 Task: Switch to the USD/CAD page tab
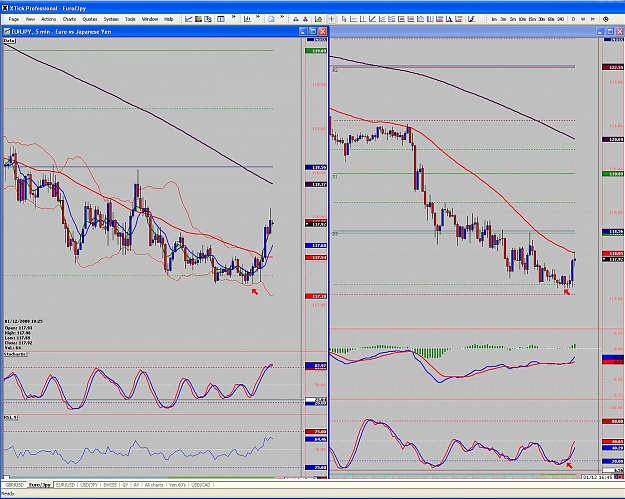[200, 485]
